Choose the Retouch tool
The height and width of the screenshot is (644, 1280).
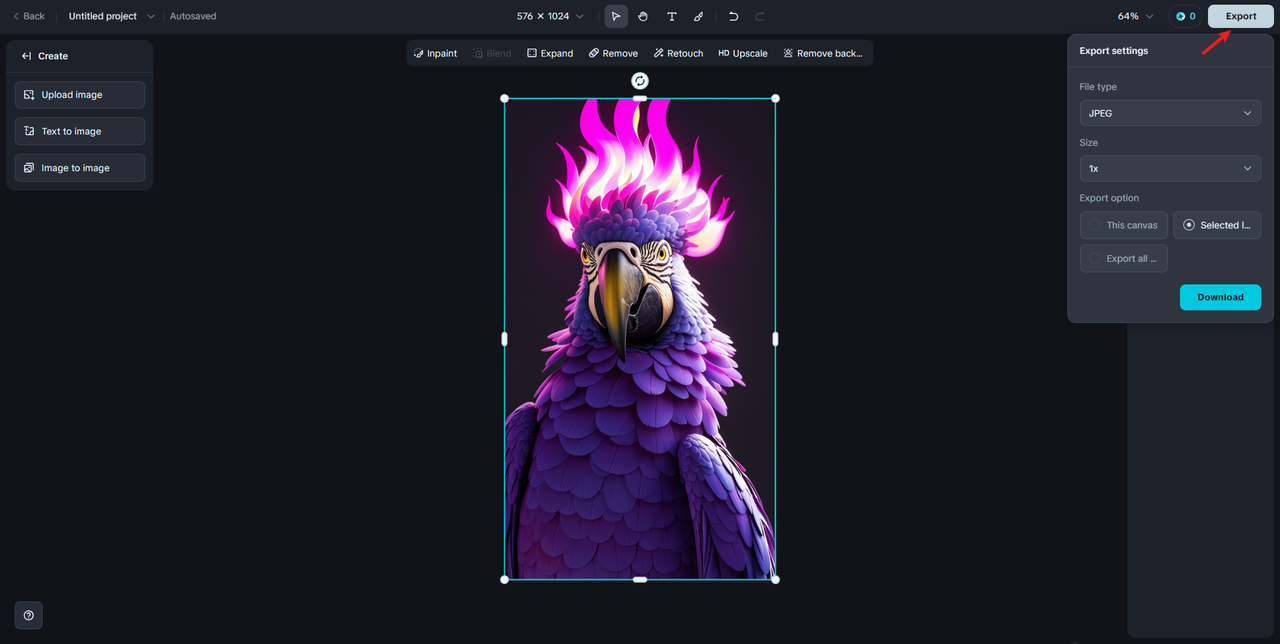pos(678,53)
